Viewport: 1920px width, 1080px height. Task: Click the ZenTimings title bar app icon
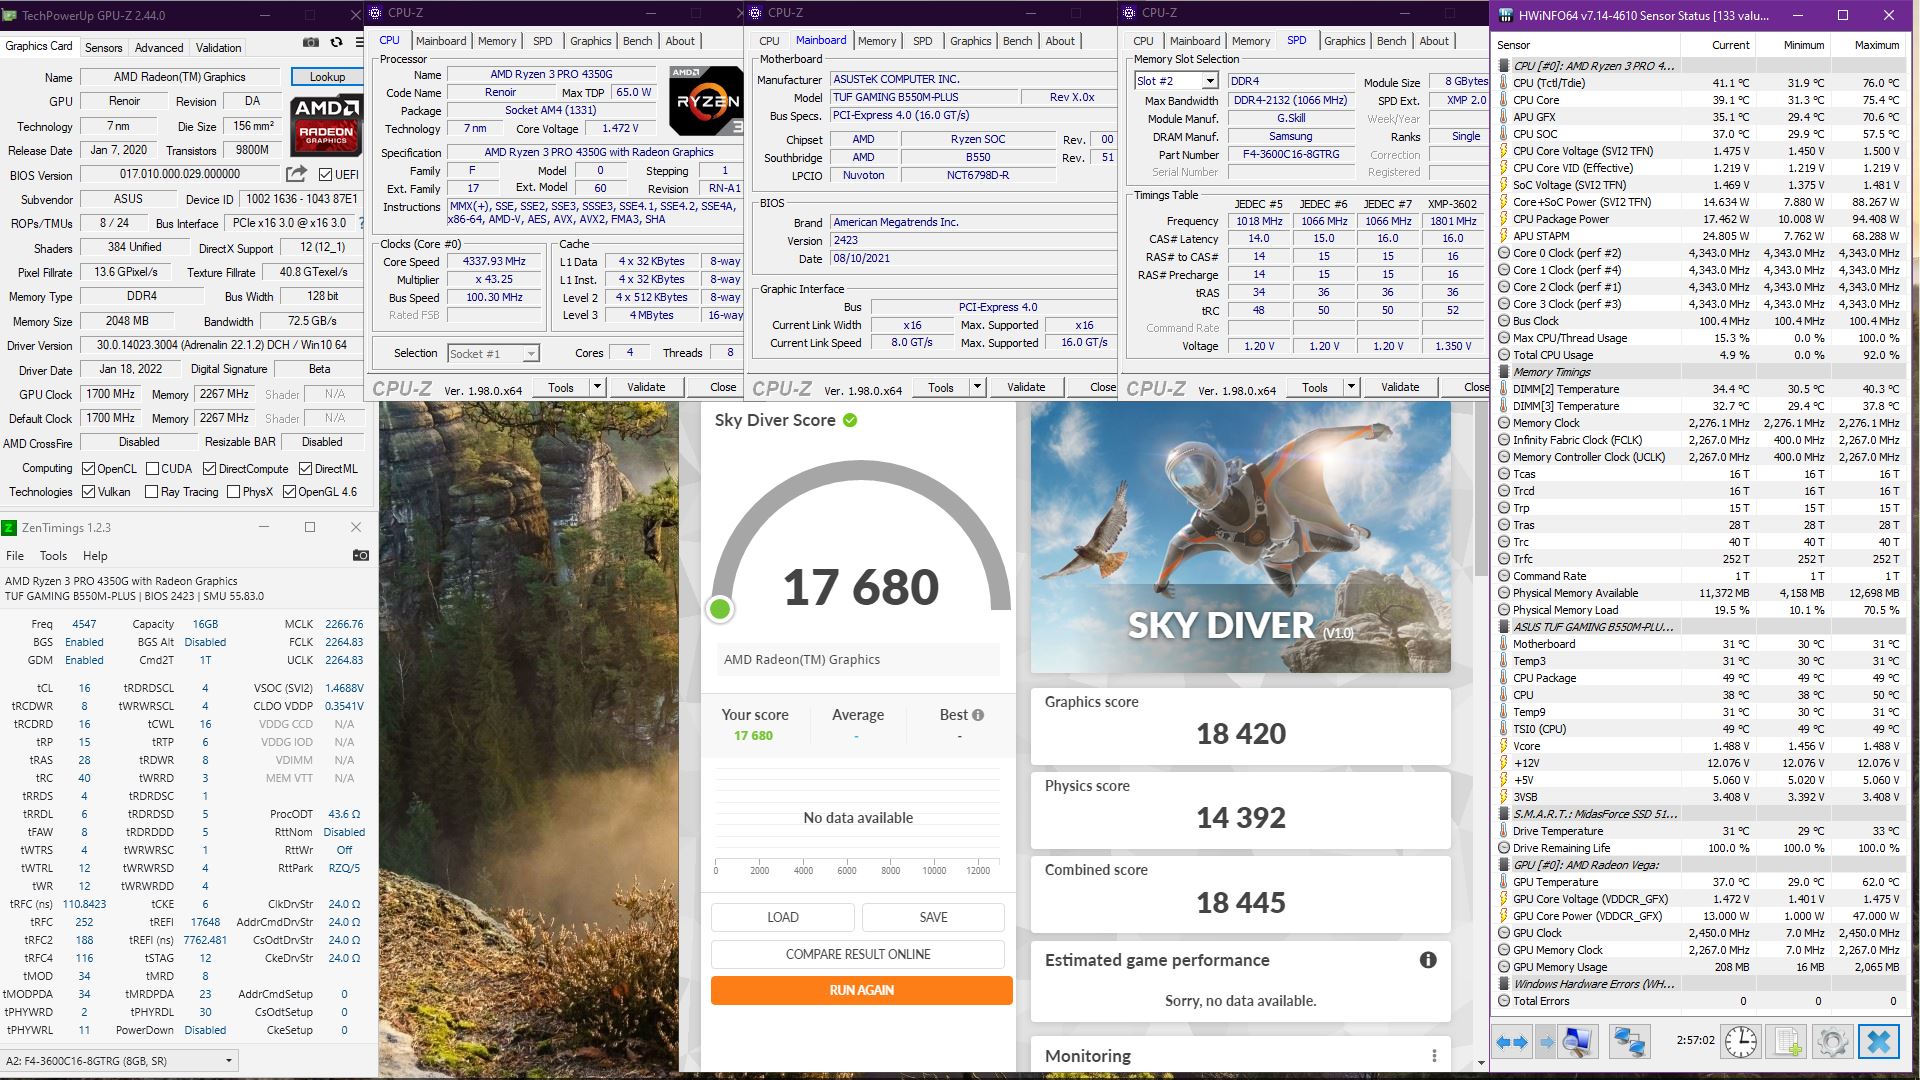pos(9,527)
